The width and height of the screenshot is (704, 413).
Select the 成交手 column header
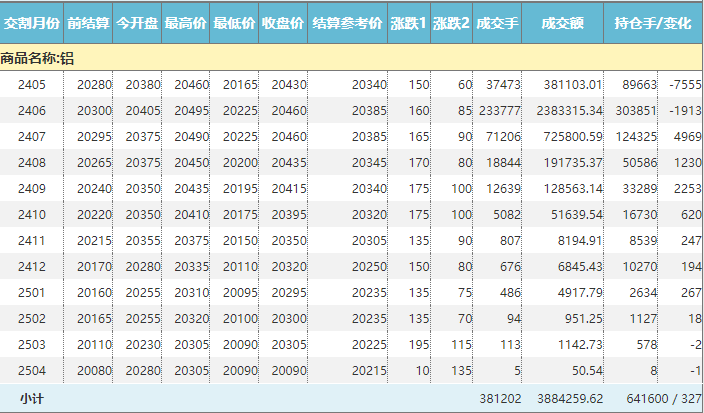pos(496,22)
